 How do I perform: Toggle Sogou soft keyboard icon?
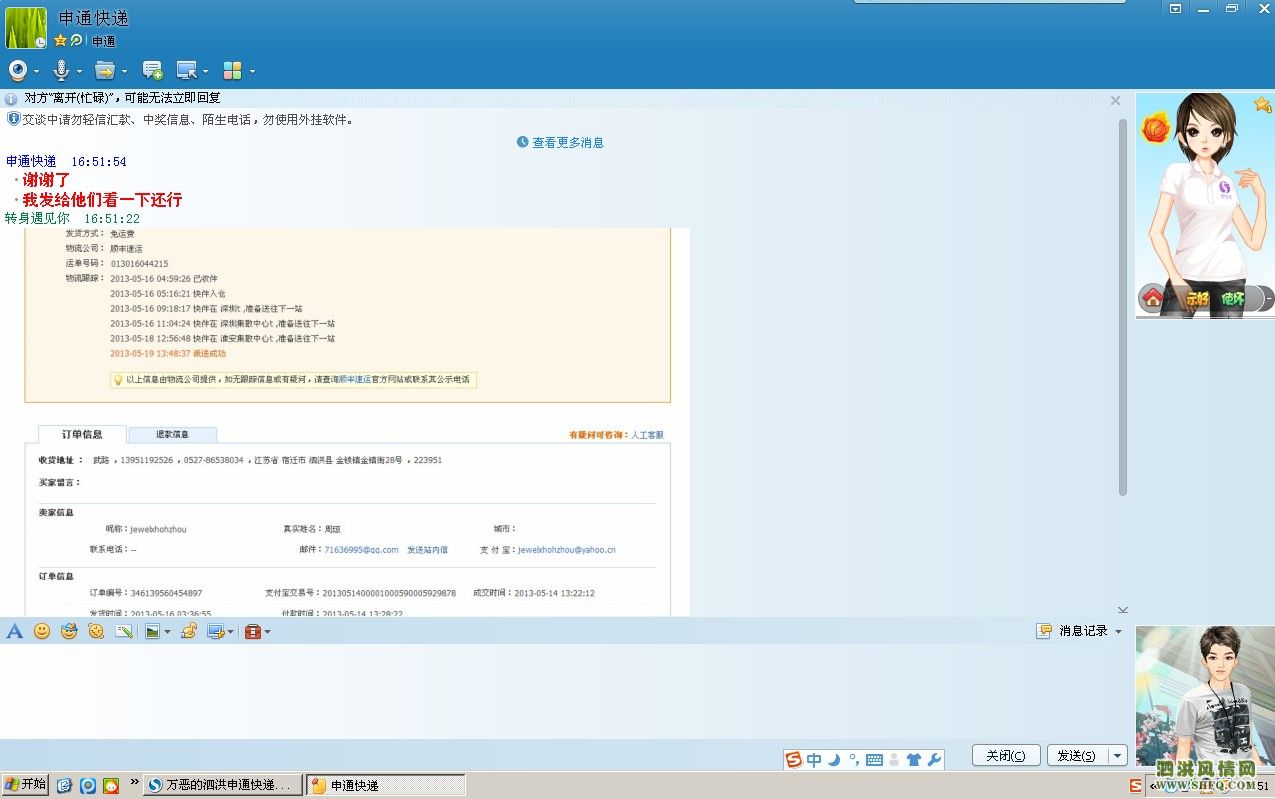click(874, 760)
